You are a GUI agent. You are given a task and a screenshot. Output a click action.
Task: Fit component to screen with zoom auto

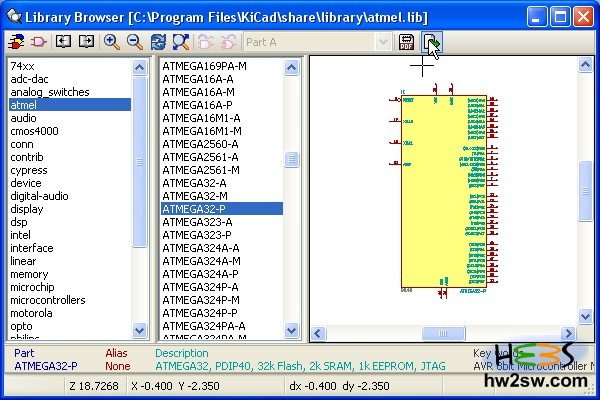click(x=180, y=42)
